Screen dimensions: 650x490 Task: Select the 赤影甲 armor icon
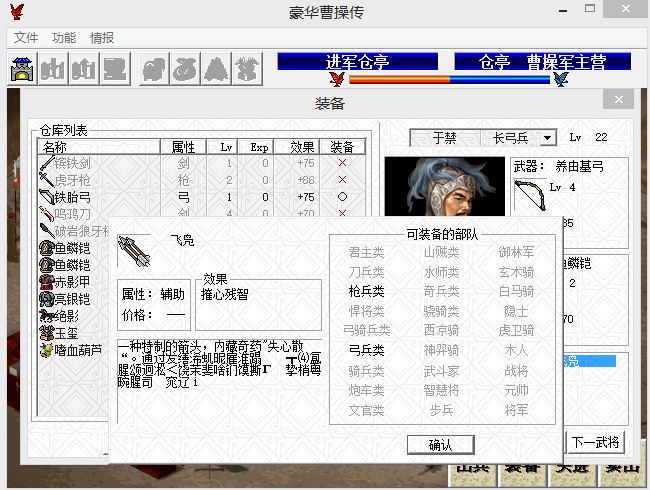(x=46, y=282)
